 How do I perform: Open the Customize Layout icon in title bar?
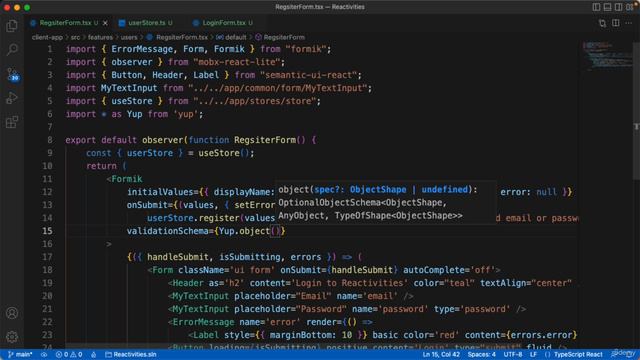click(x=629, y=7)
